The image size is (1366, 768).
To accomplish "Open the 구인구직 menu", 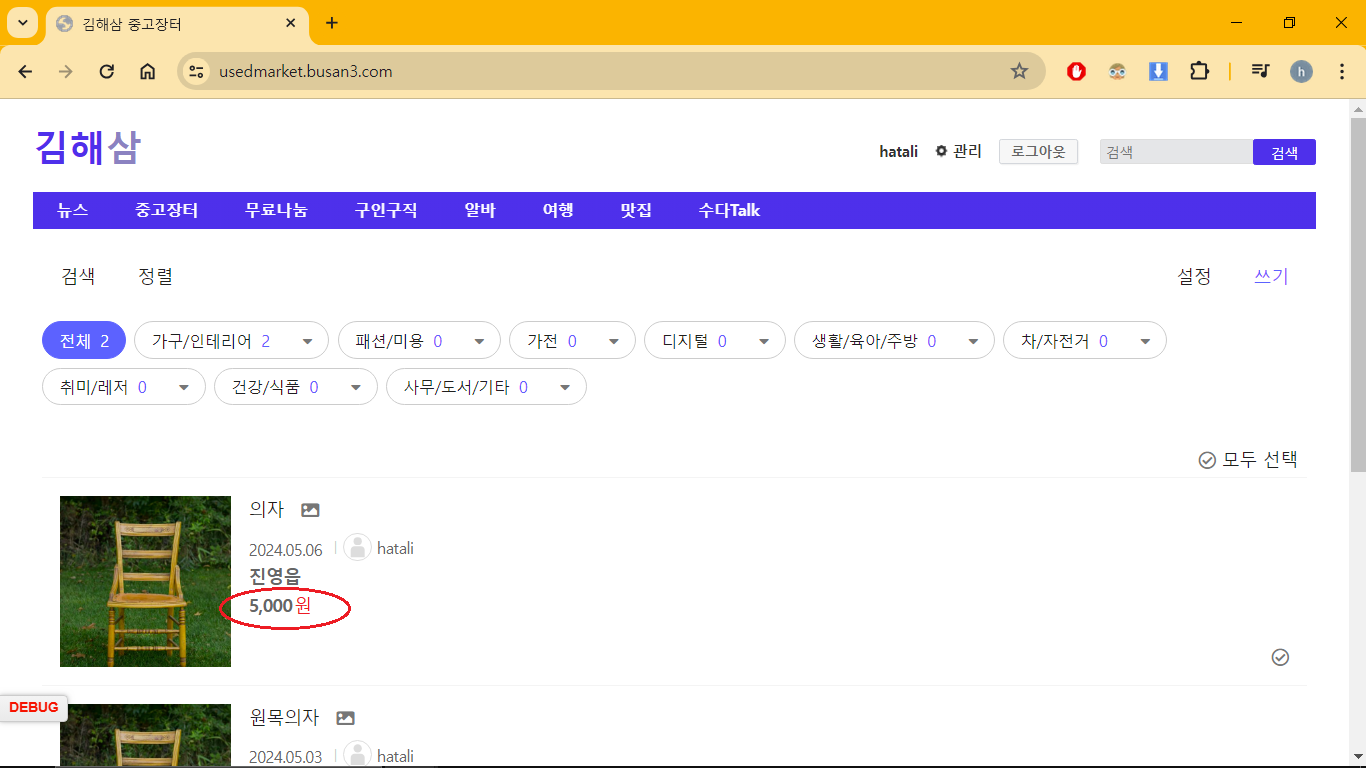I will coord(386,210).
